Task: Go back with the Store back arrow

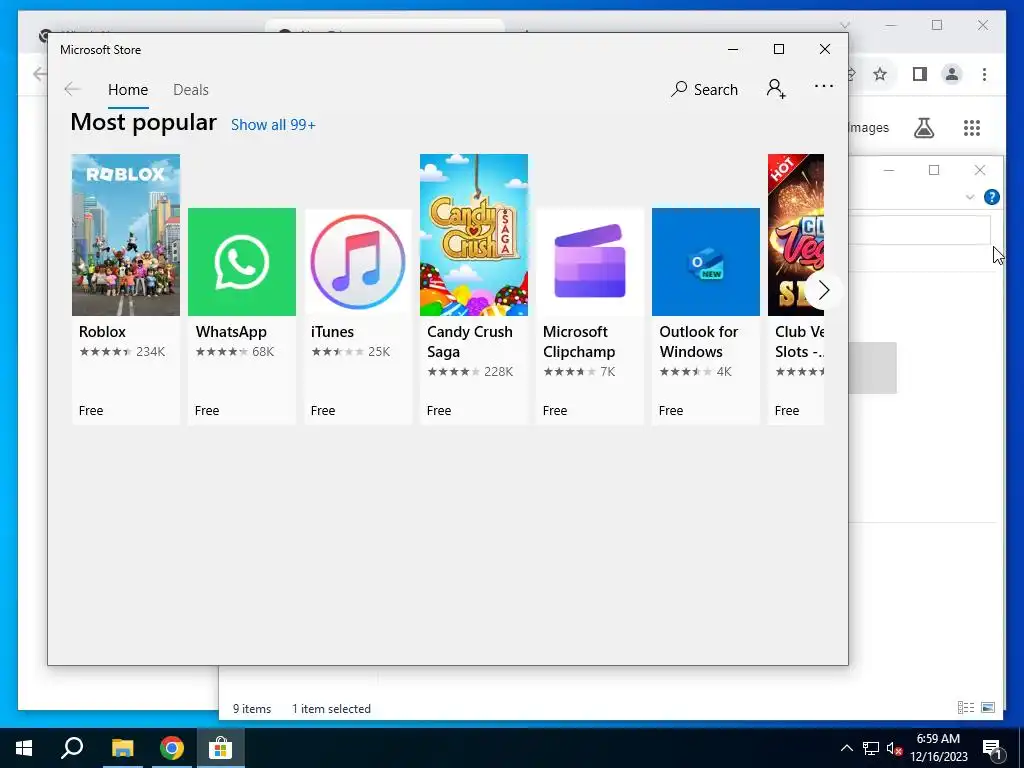Action: pyautogui.click(x=72, y=89)
